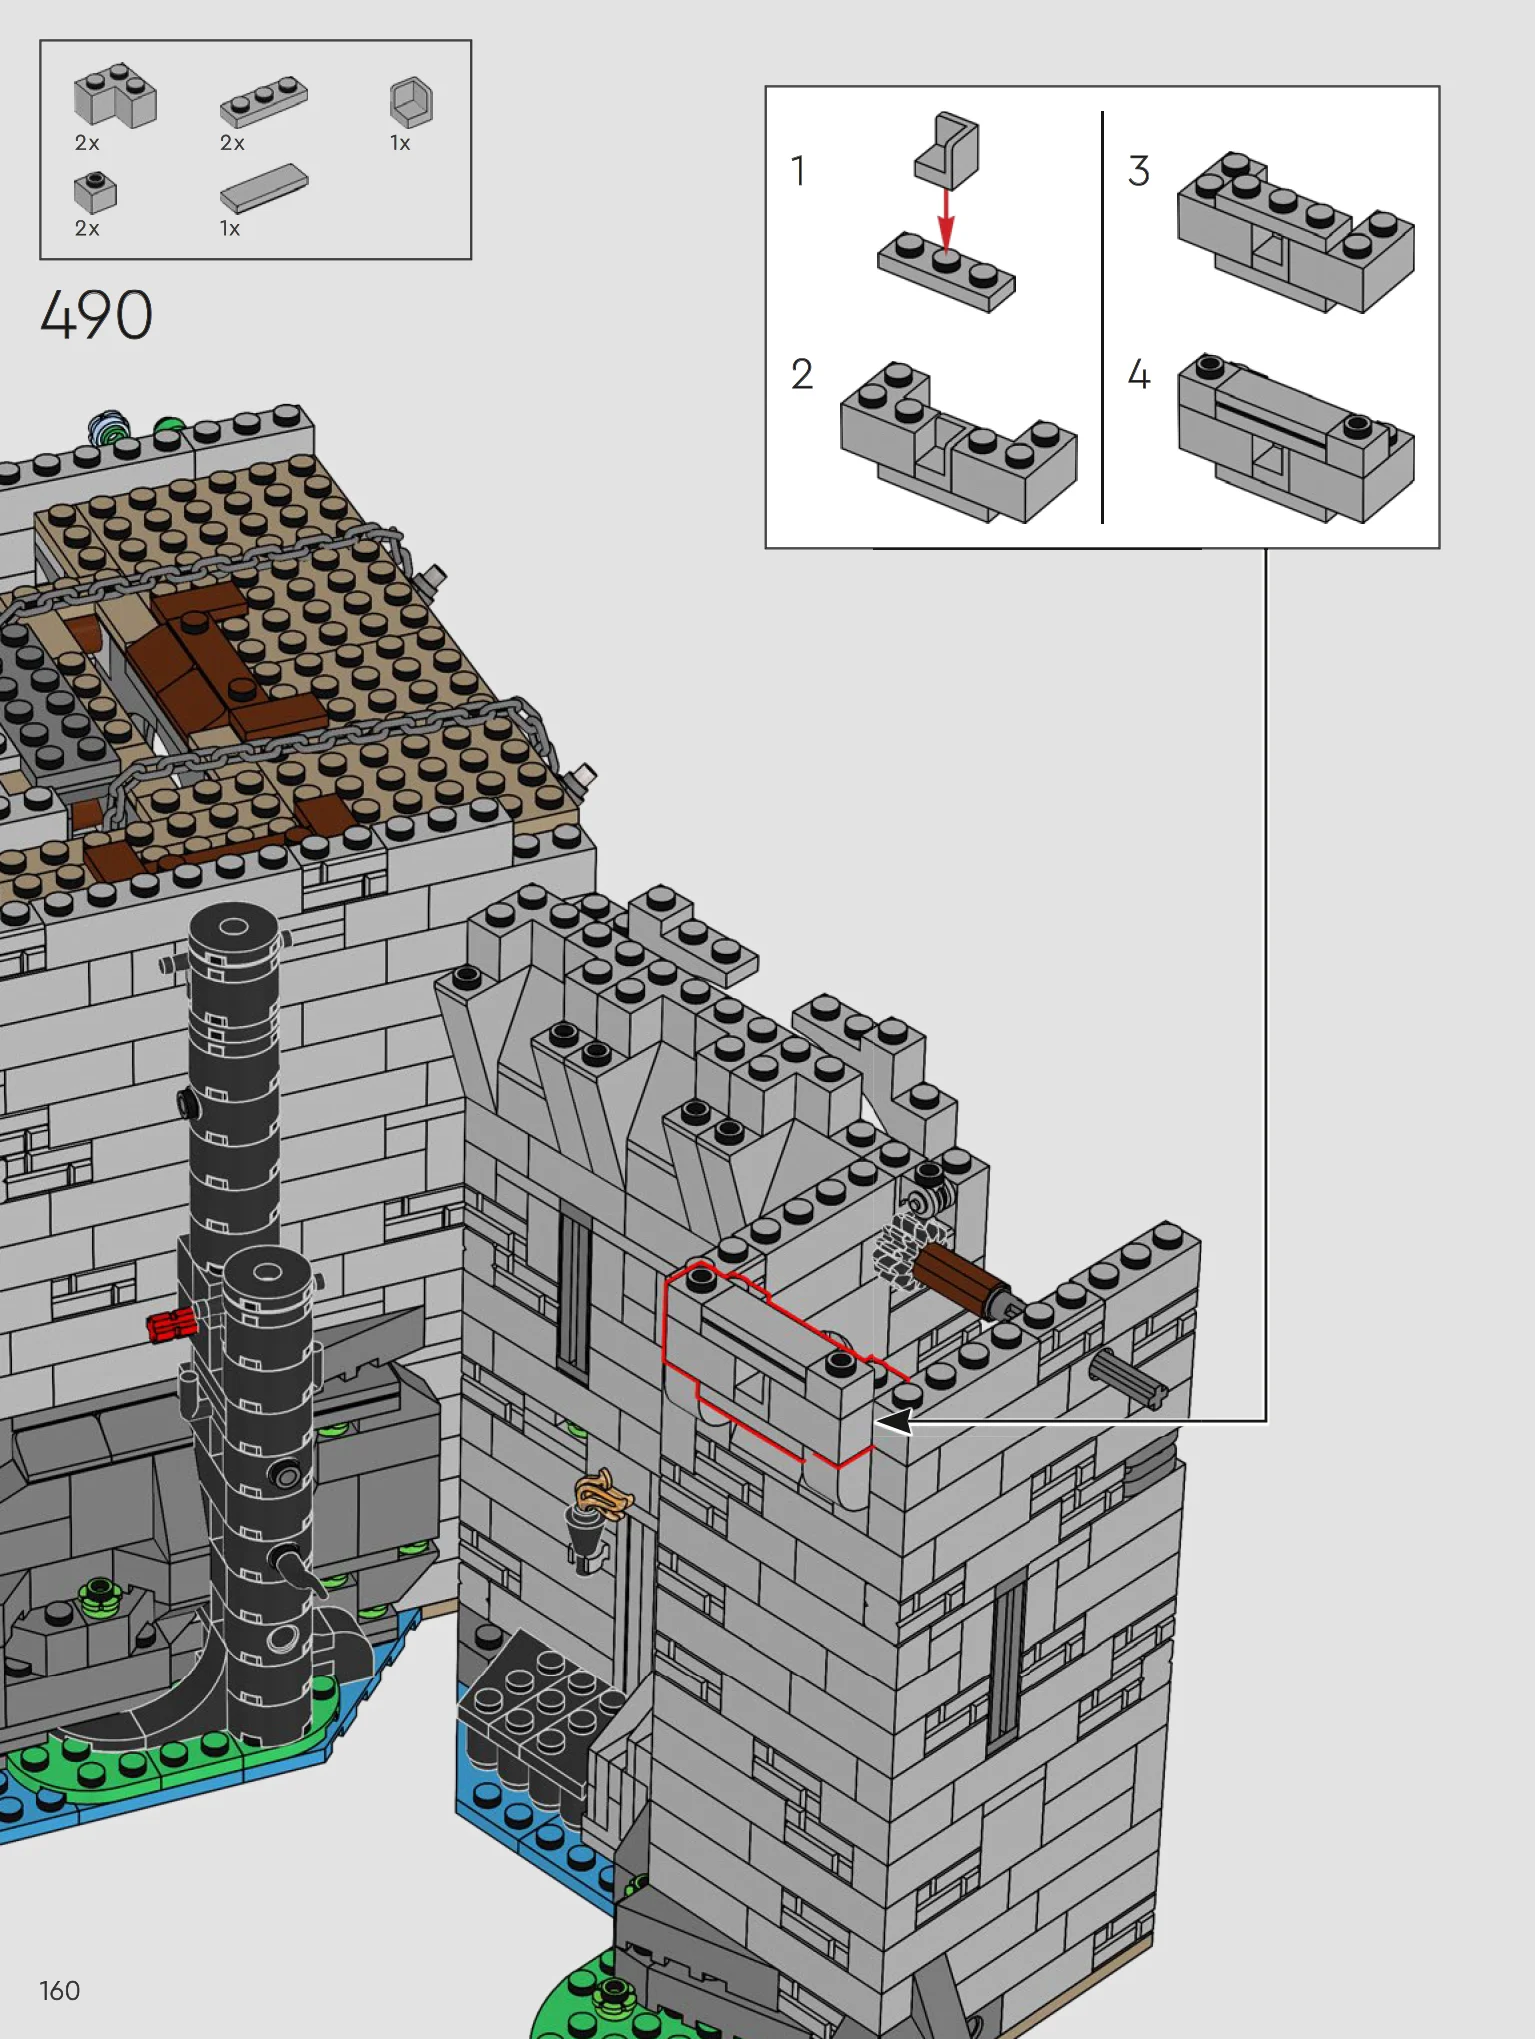
Task: Select the step number 490
Action: coord(96,315)
